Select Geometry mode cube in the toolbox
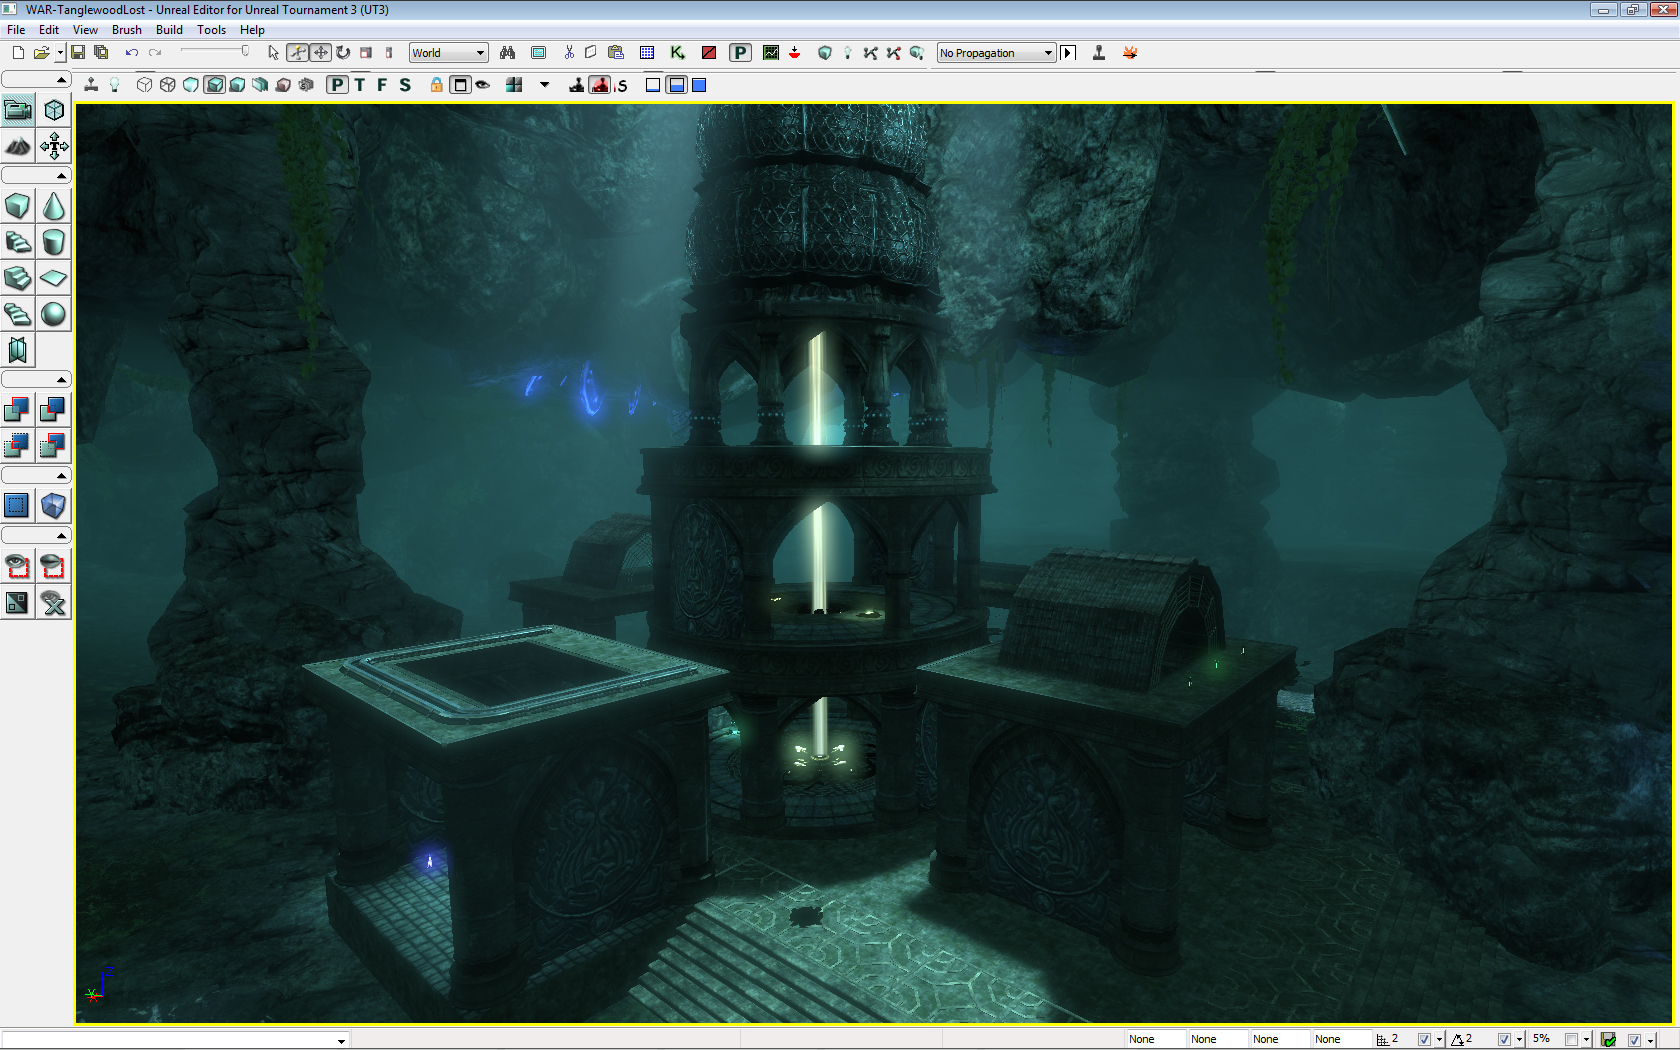Viewport: 1680px width, 1050px height. 54,110
